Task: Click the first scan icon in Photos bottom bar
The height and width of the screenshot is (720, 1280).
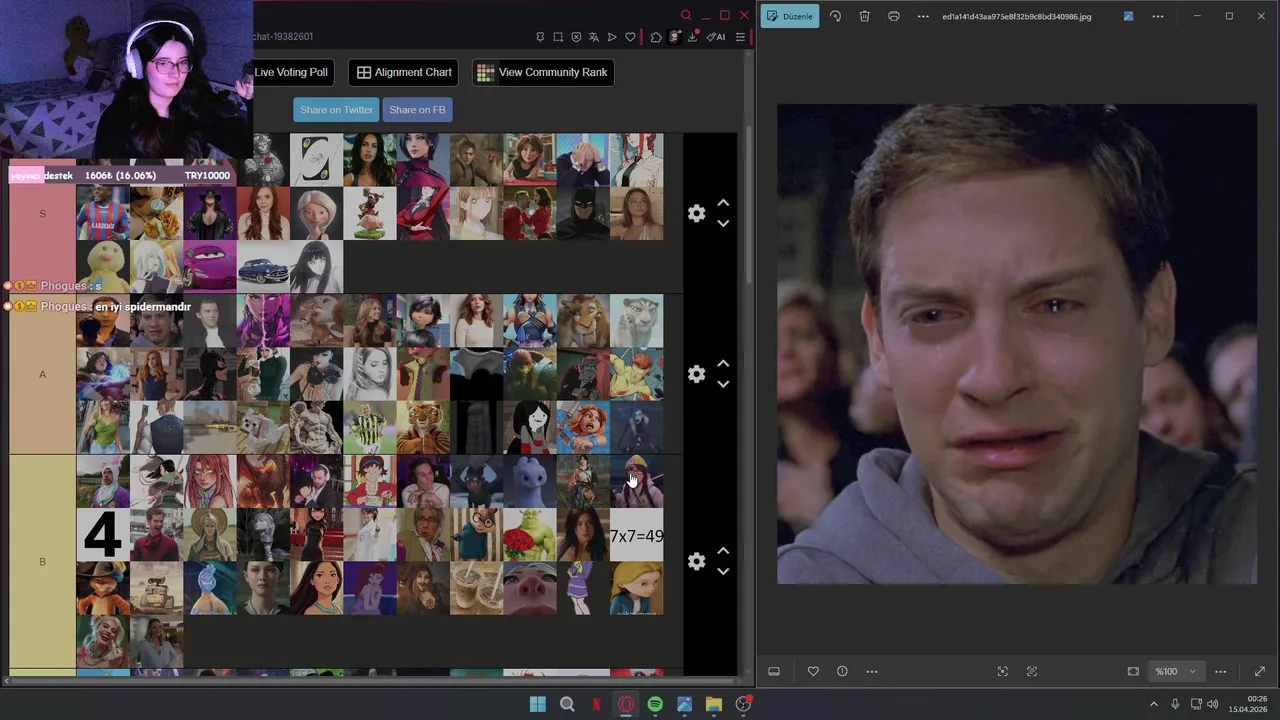Action: 1002,671
